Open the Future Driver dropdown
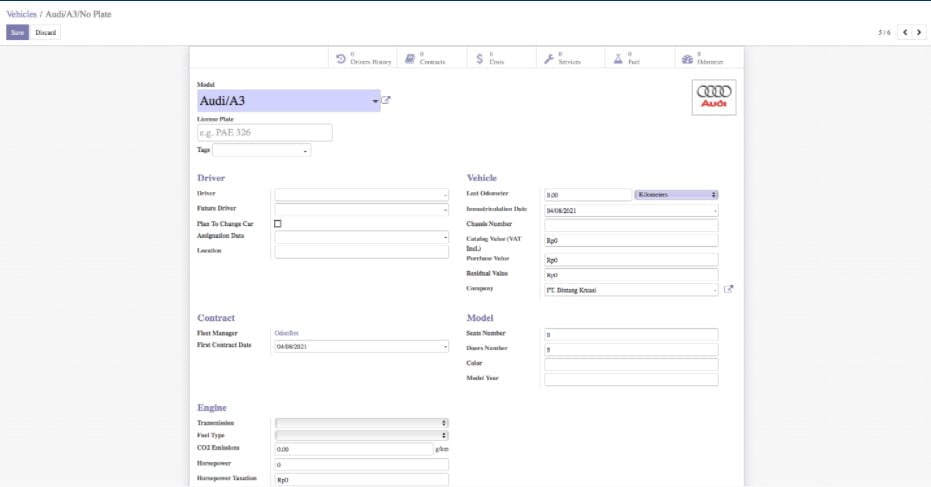 (x=362, y=210)
